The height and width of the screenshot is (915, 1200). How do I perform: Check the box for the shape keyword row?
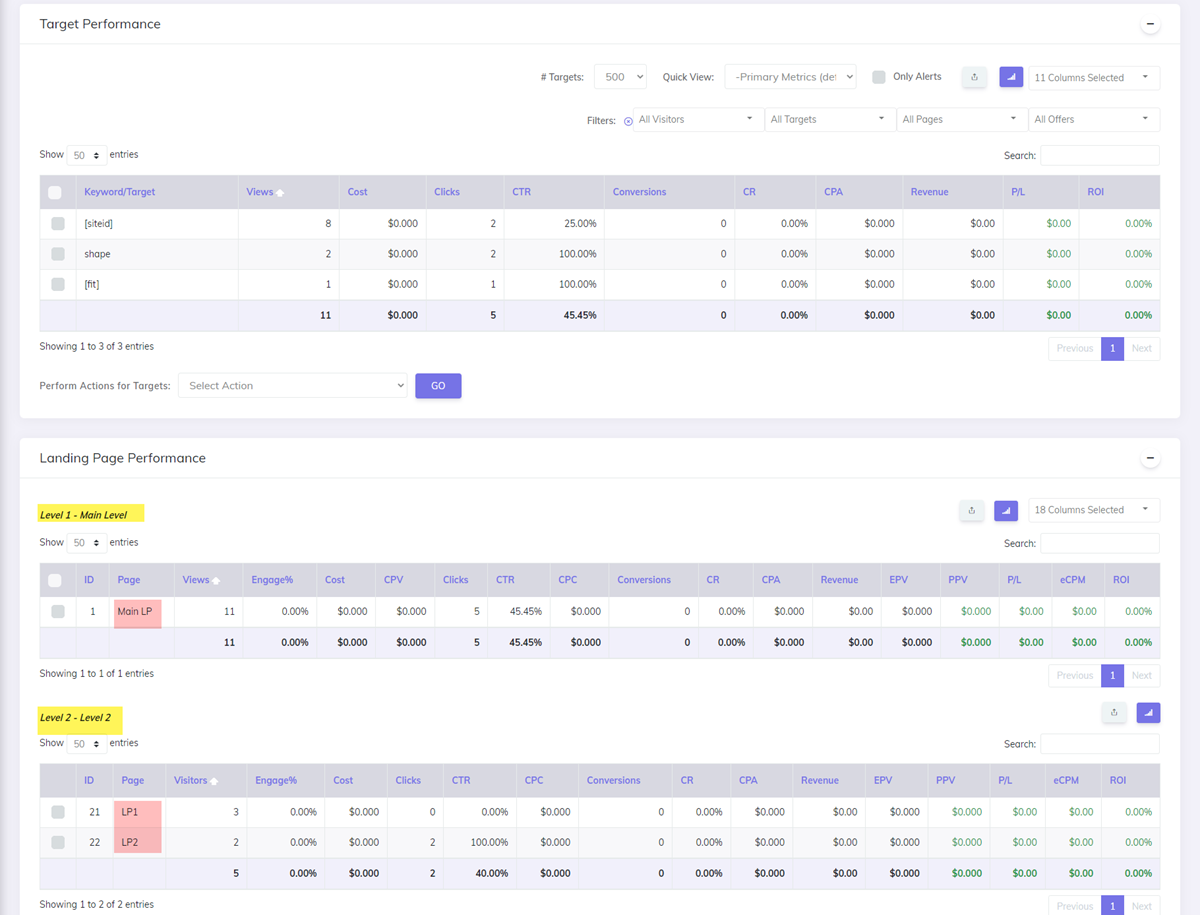point(58,254)
